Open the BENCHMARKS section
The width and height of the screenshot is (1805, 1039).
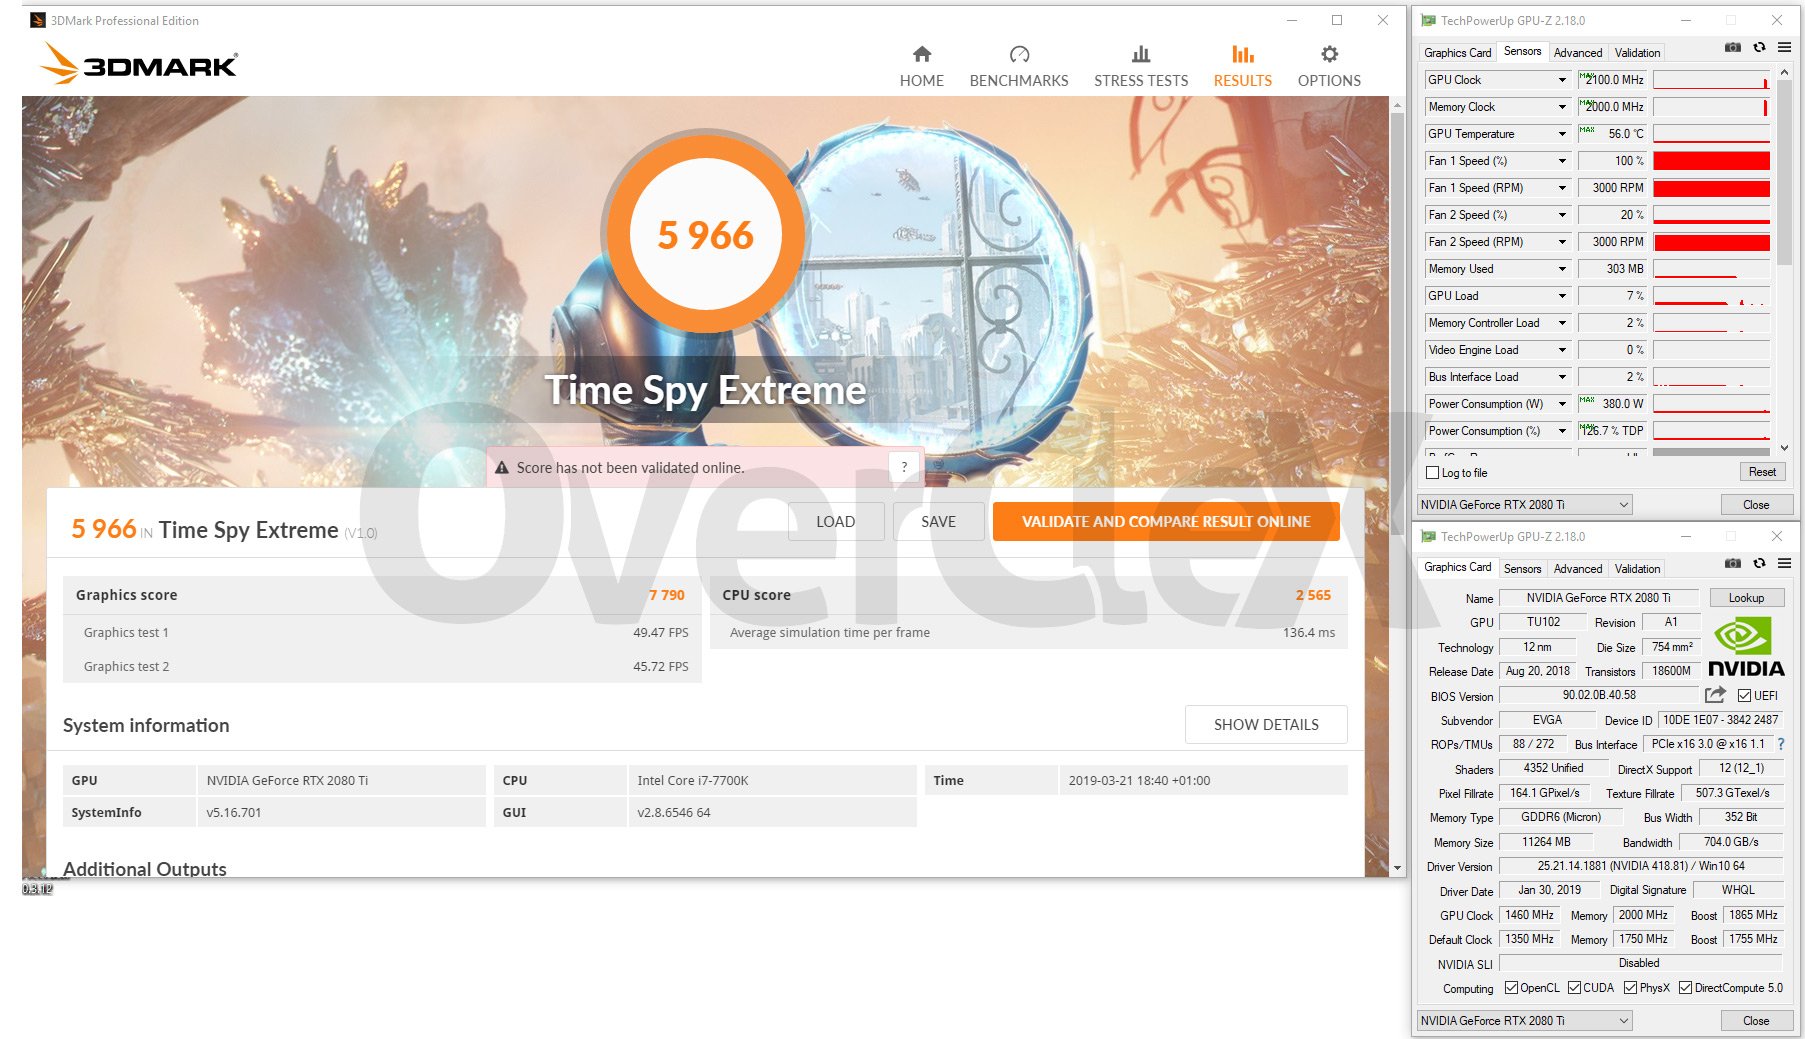(x=1018, y=66)
